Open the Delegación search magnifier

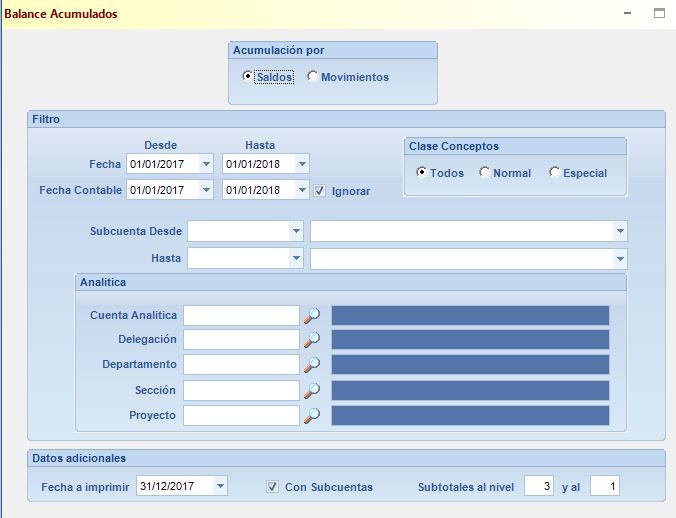click(x=312, y=340)
